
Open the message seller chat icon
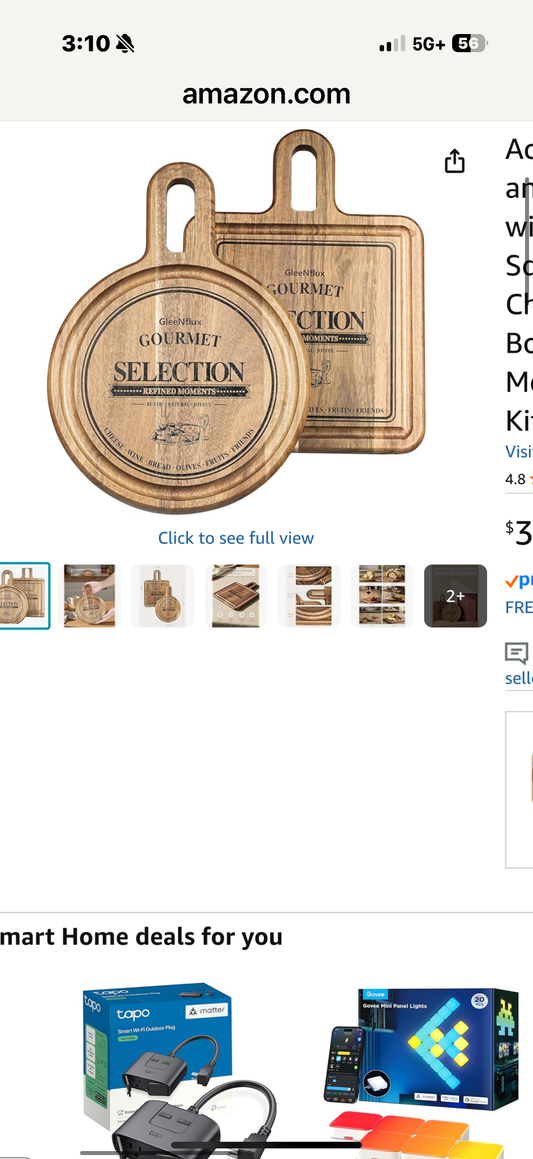click(x=516, y=653)
